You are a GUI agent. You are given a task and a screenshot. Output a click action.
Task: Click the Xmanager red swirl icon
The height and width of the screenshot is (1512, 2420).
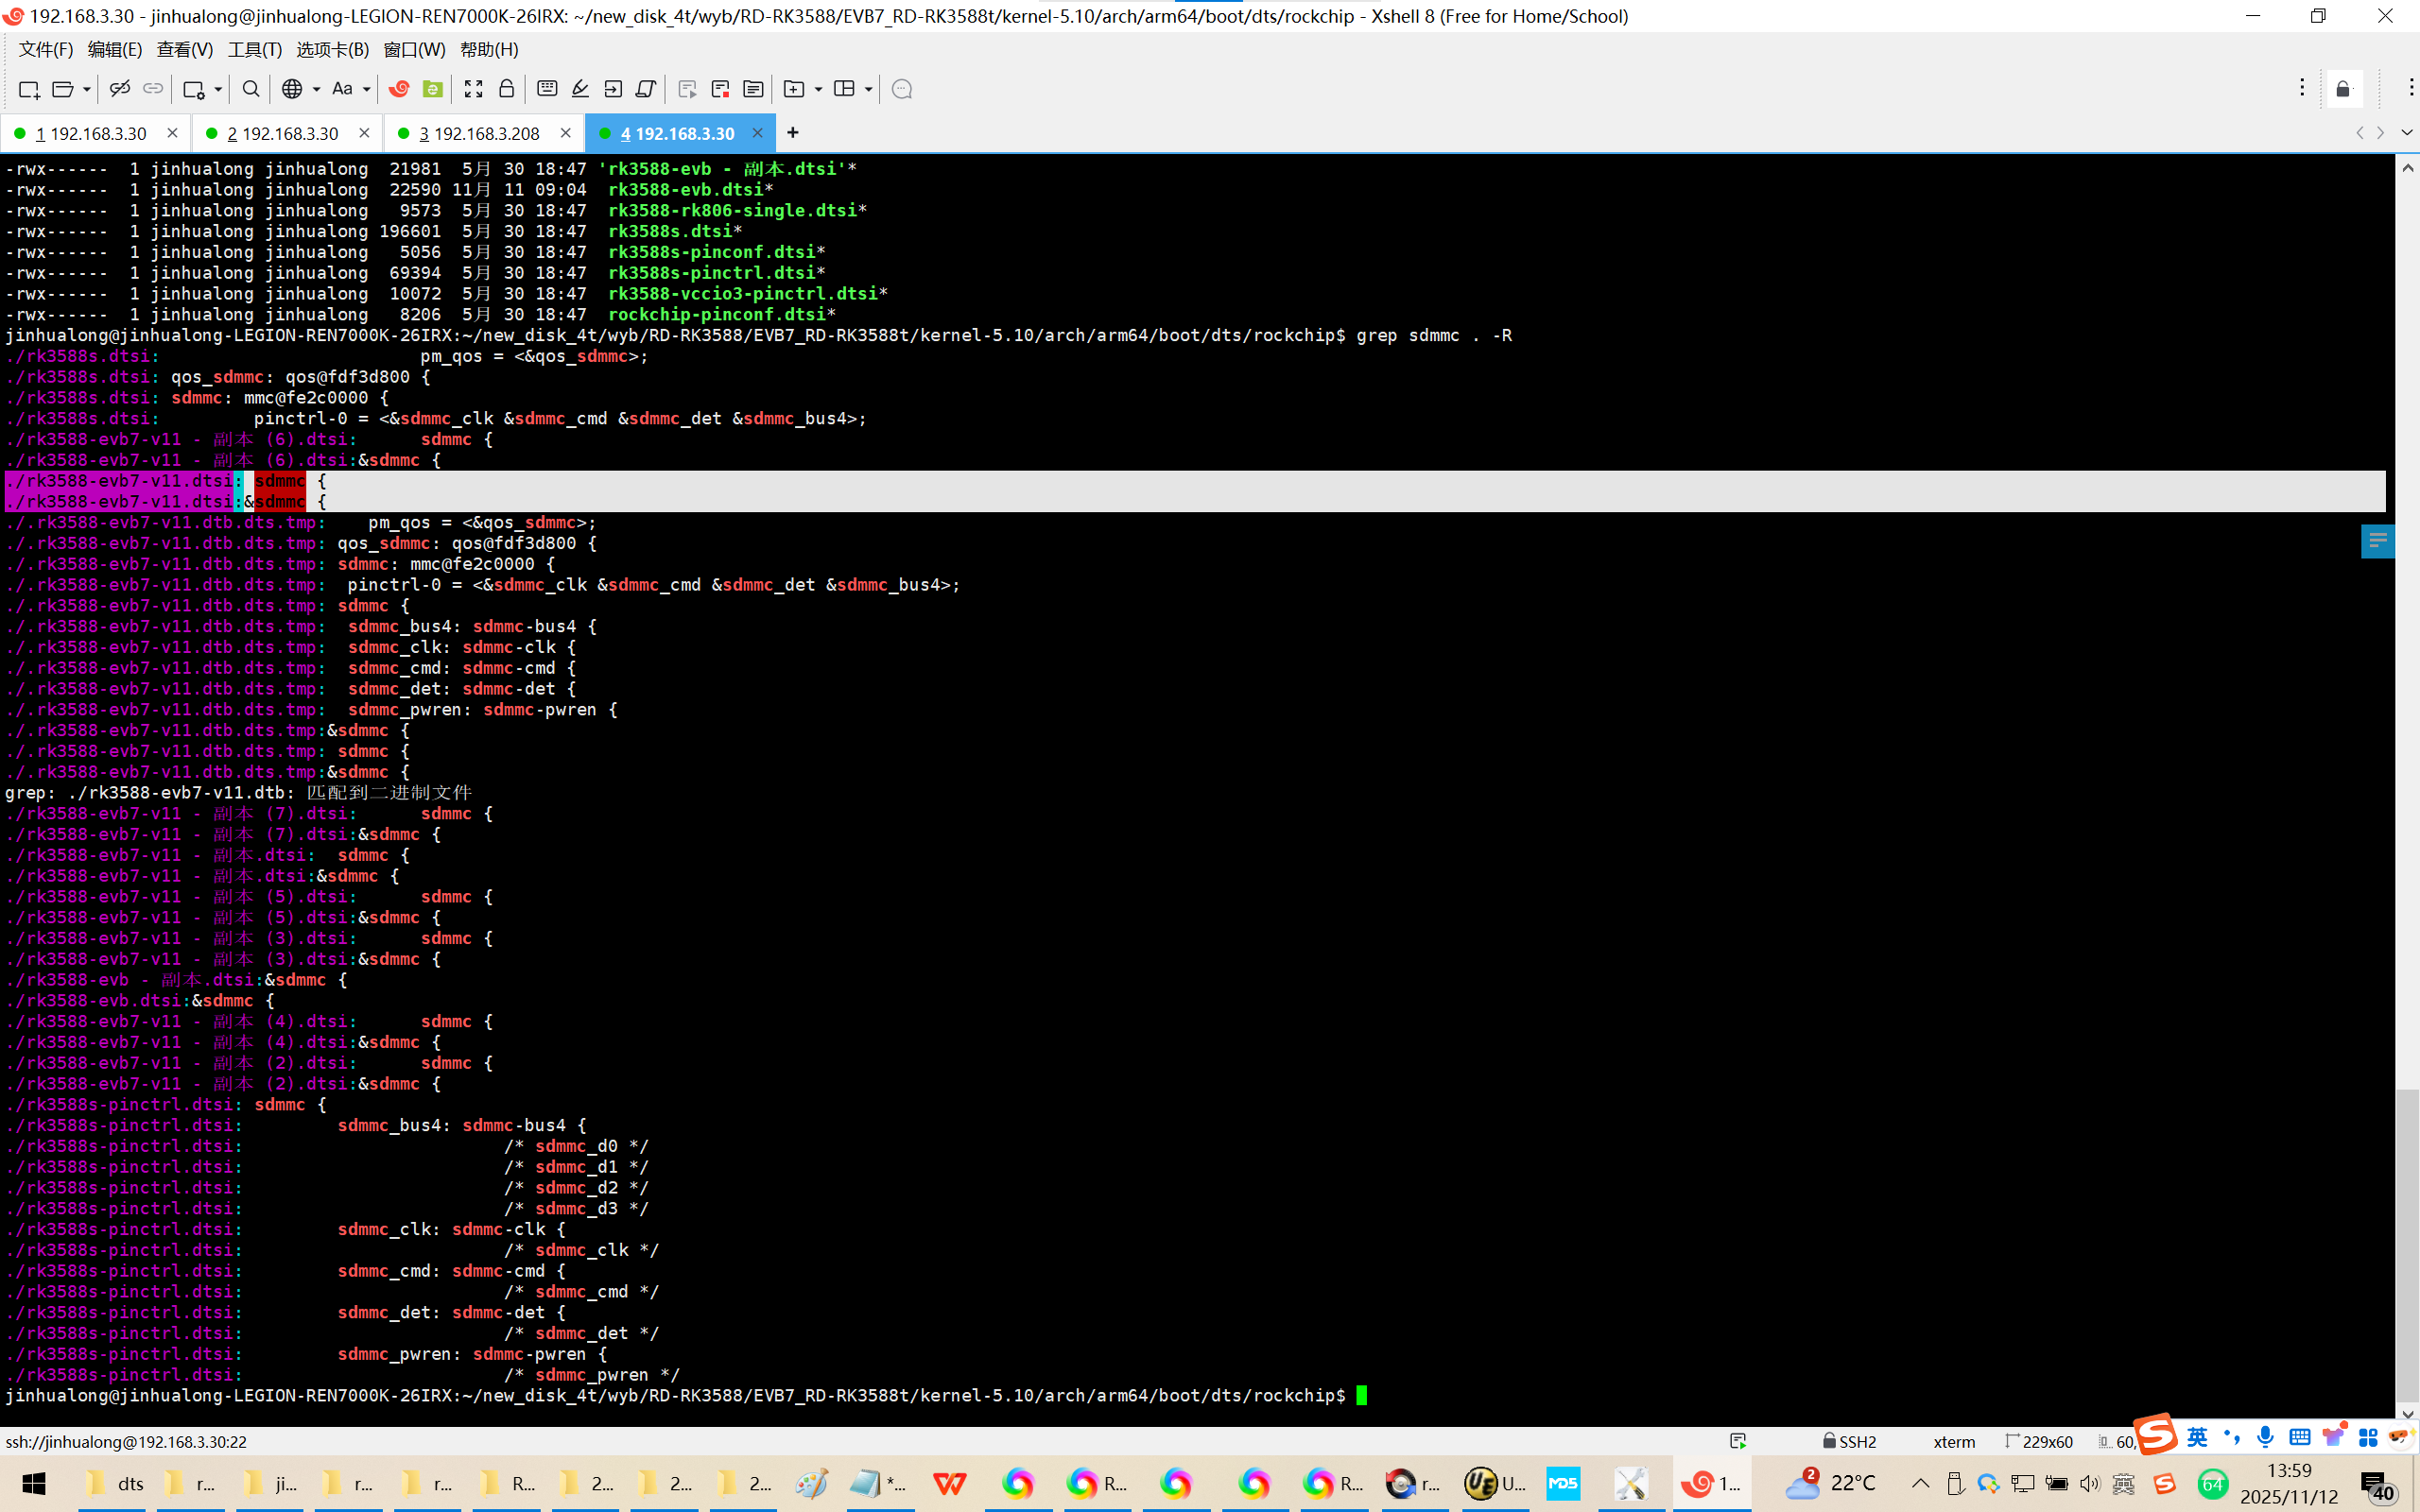pyautogui.click(x=399, y=89)
